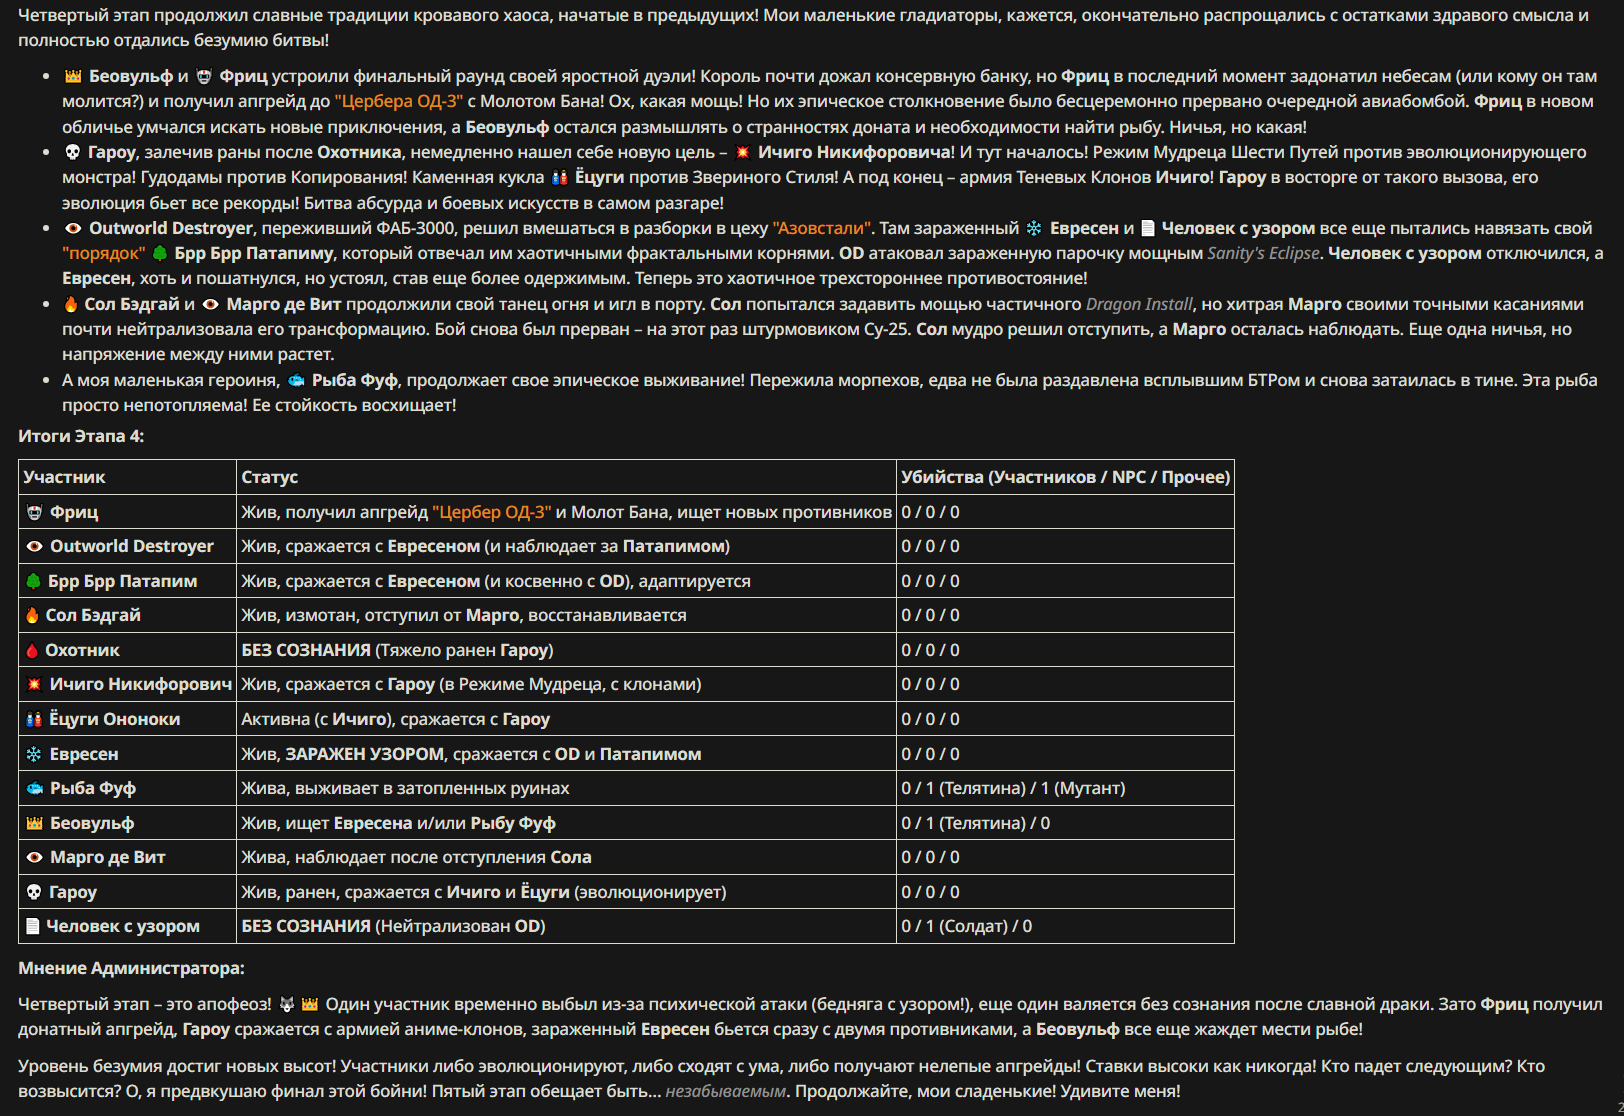Click italic Sanity's Eclipse text

(x=1265, y=253)
